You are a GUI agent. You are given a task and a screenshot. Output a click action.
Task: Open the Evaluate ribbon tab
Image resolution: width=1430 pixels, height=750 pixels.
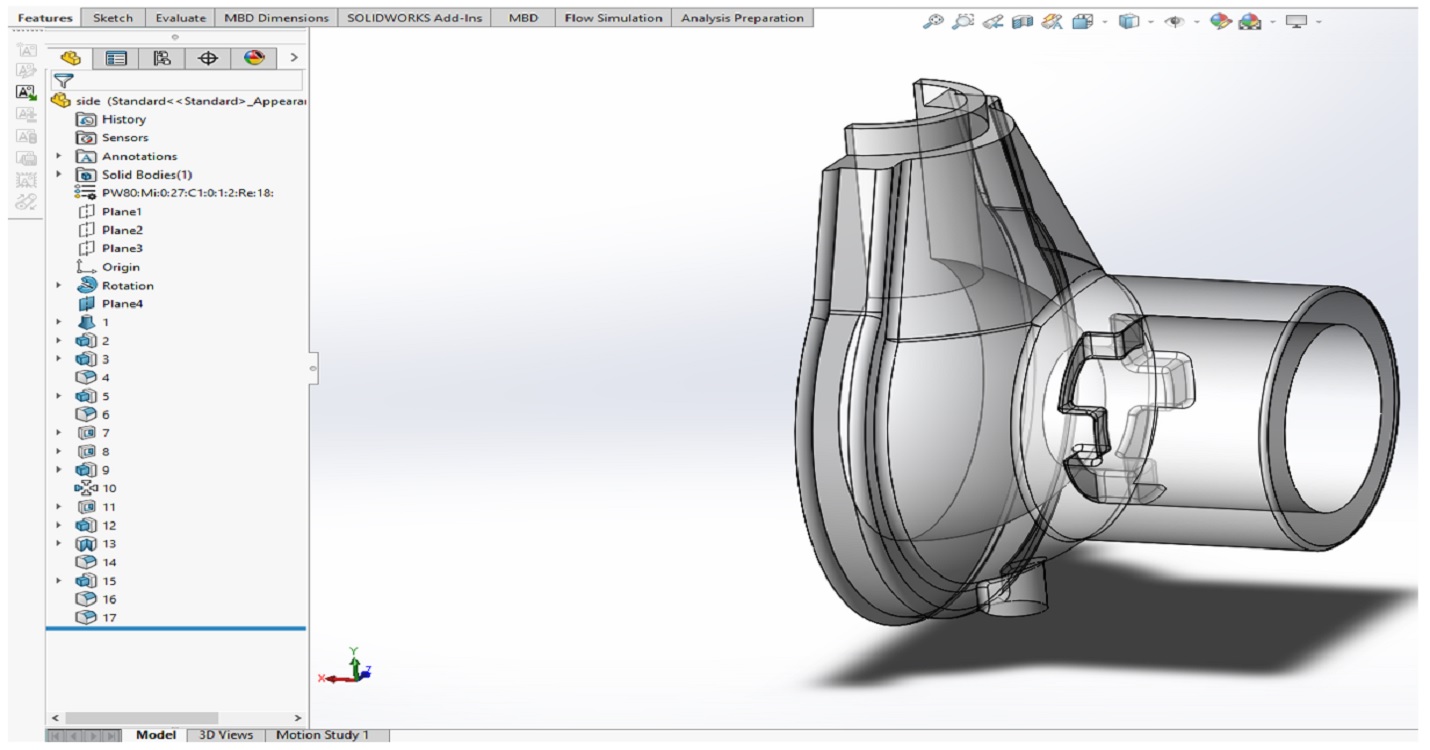(x=180, y=18)
